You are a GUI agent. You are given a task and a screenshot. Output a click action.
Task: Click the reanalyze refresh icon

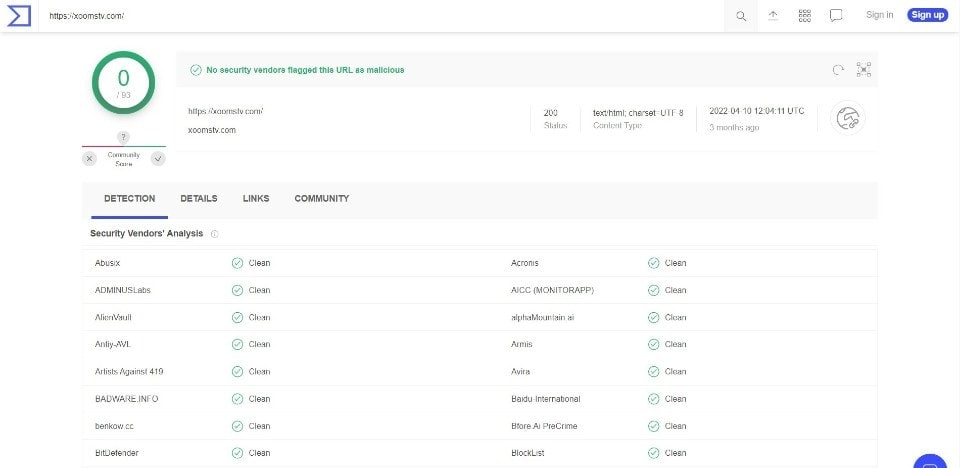click(x=838, y=70)
